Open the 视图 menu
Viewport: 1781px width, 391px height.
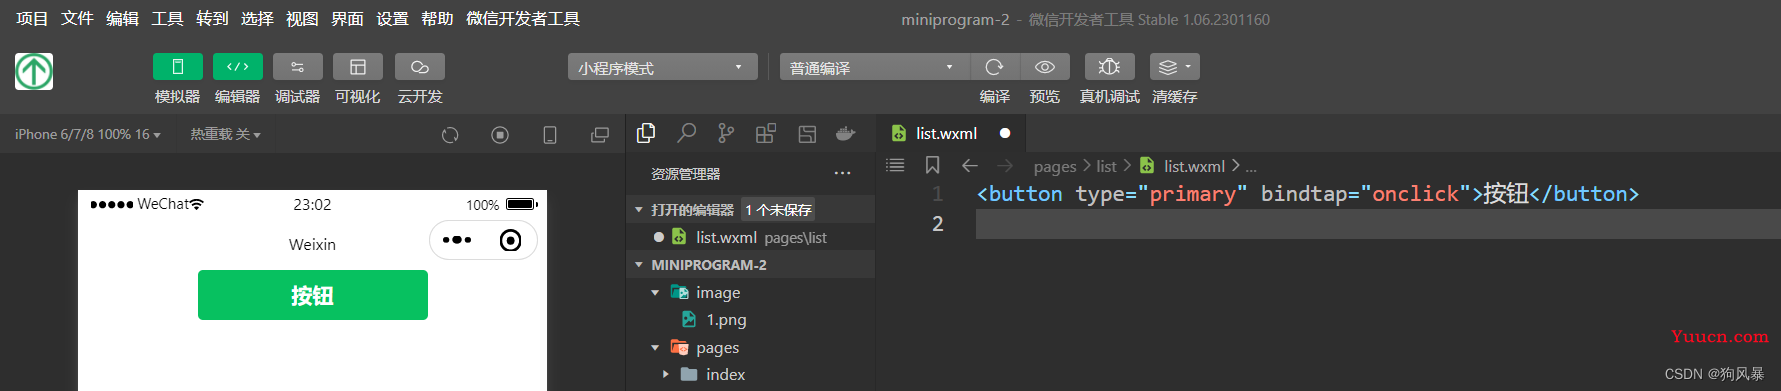[302, 19]
